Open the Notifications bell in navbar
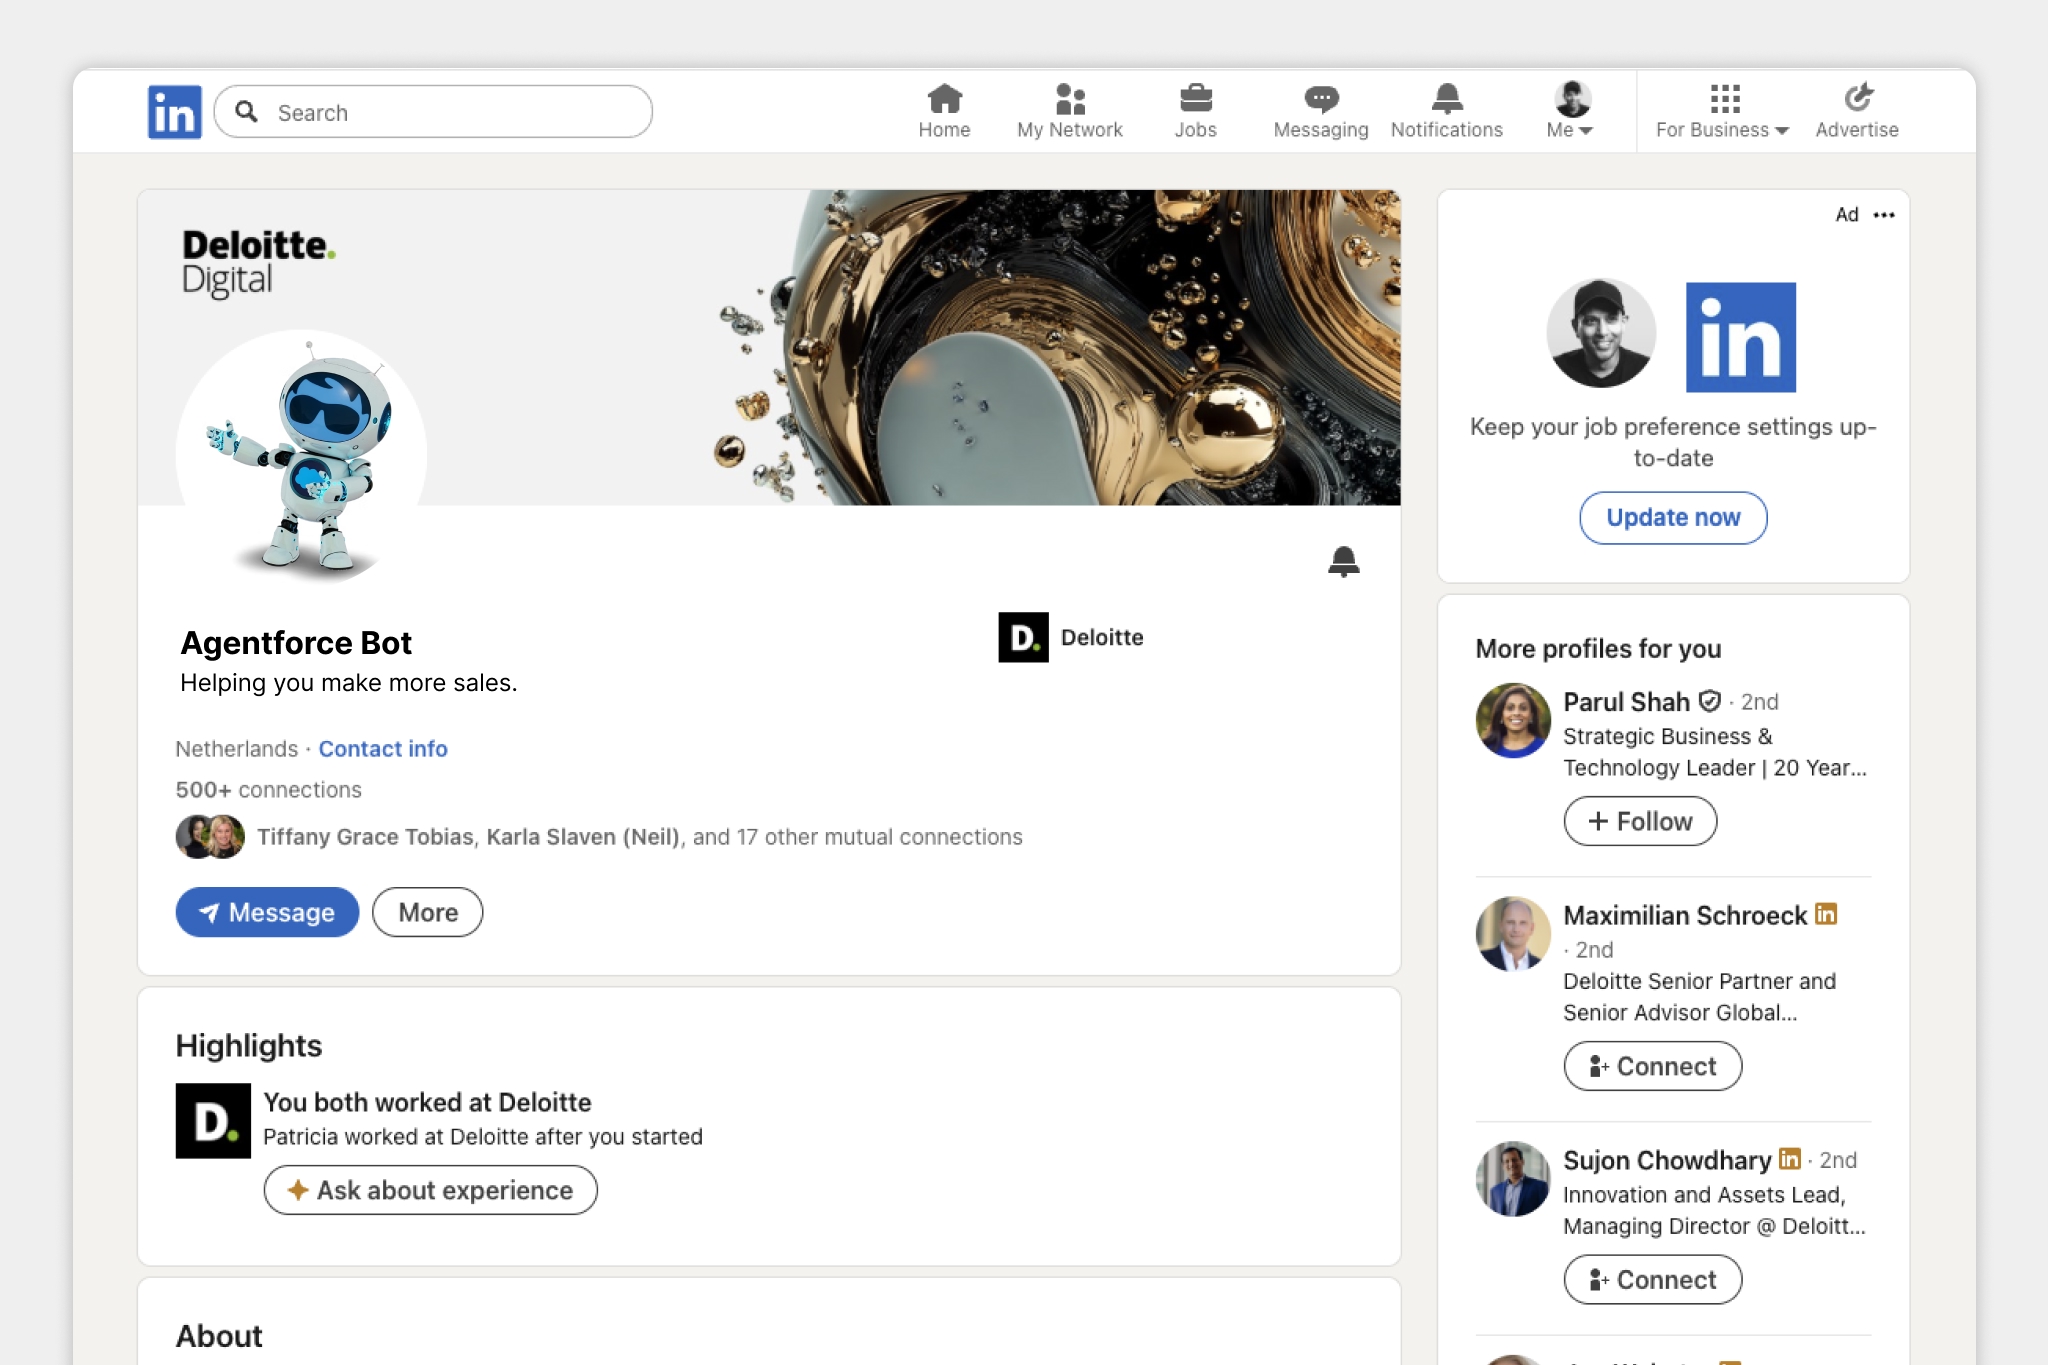The height and width of the screenshot is (1365, 2048). (x=1446, y=99)
